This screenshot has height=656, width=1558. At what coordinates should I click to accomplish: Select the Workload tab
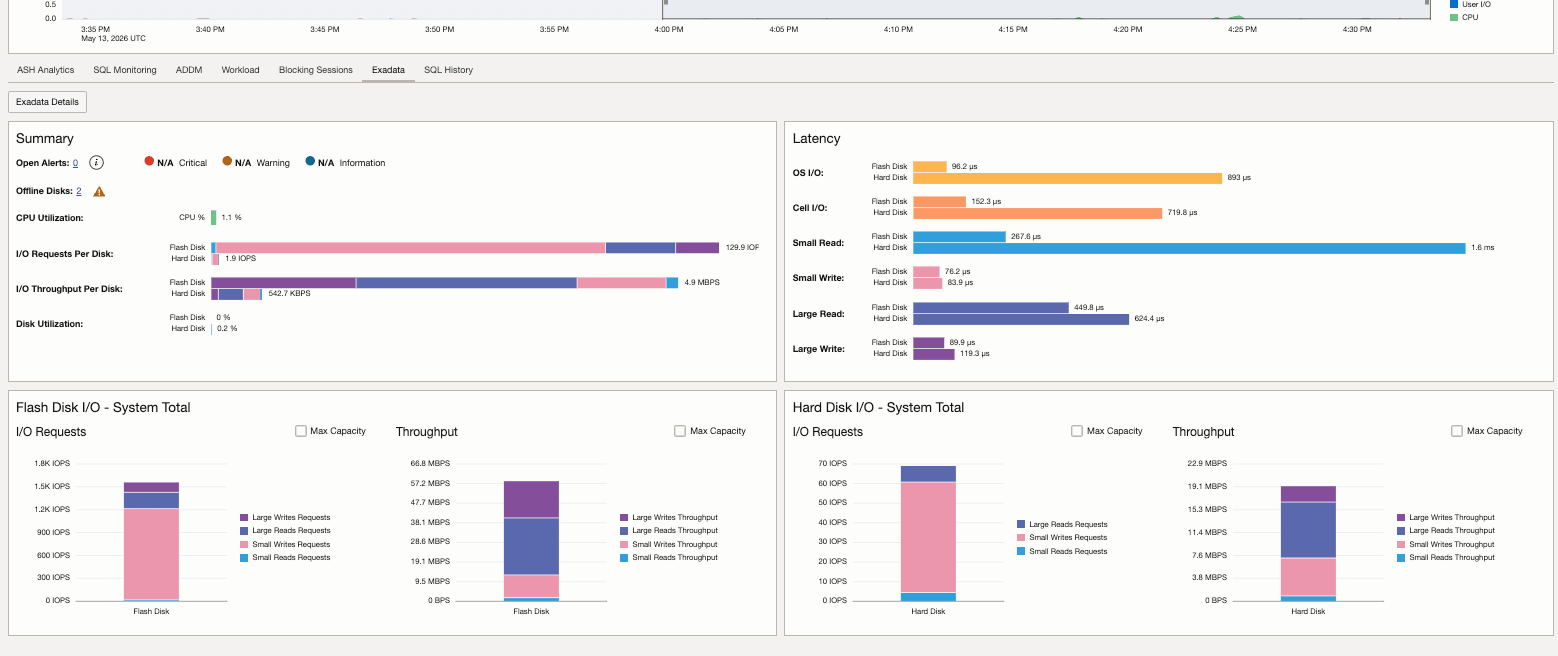coord(240,70)
